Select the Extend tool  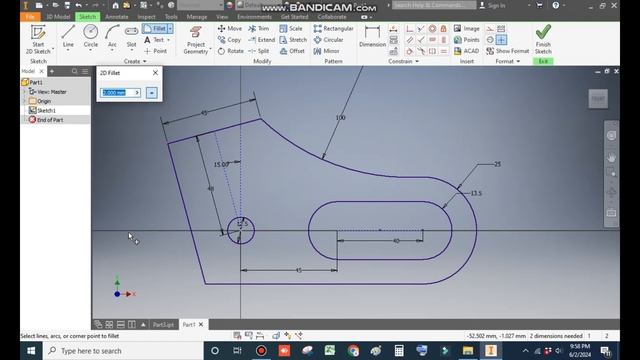pos(262,40)
